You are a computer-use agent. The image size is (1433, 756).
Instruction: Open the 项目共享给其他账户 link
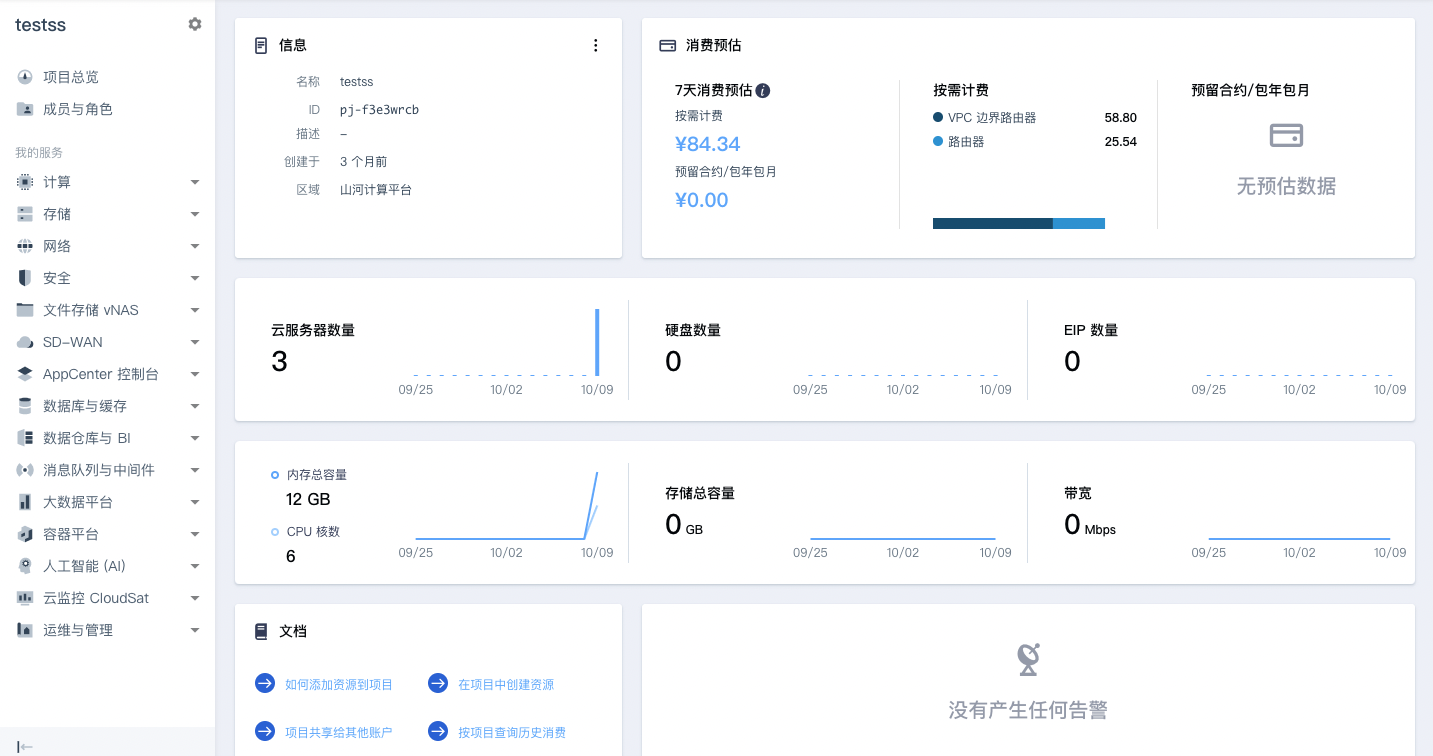point(339,733)
